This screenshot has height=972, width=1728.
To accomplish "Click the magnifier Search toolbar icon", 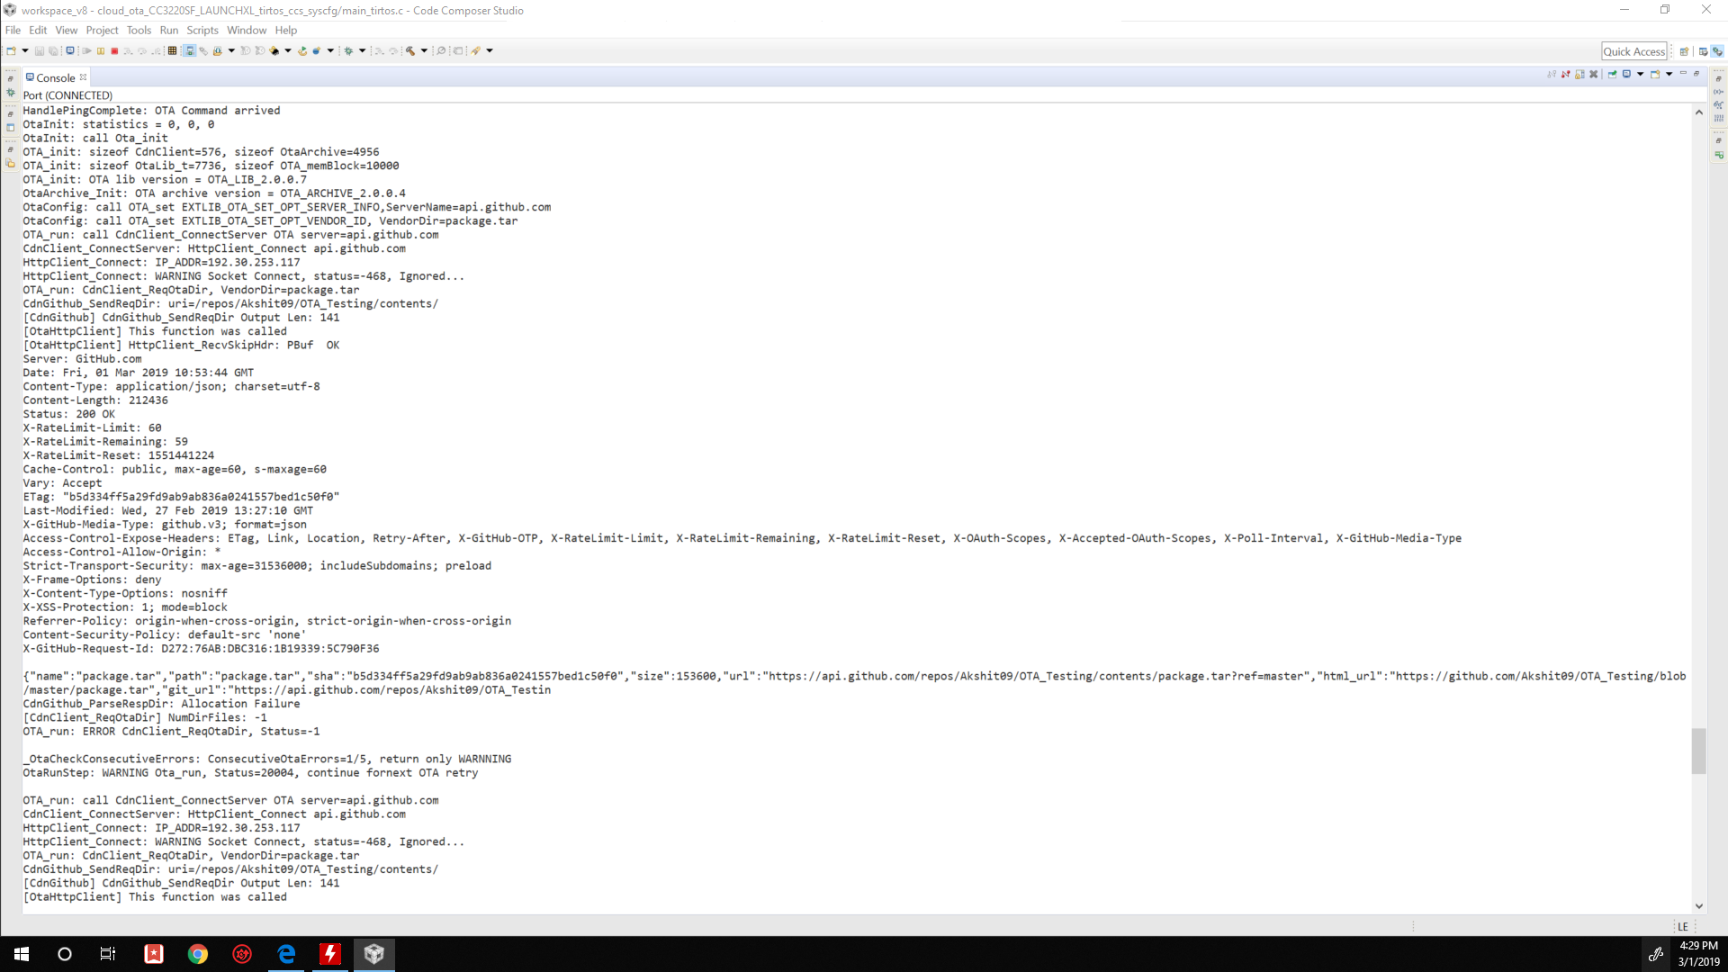I will tap(441, 51).
